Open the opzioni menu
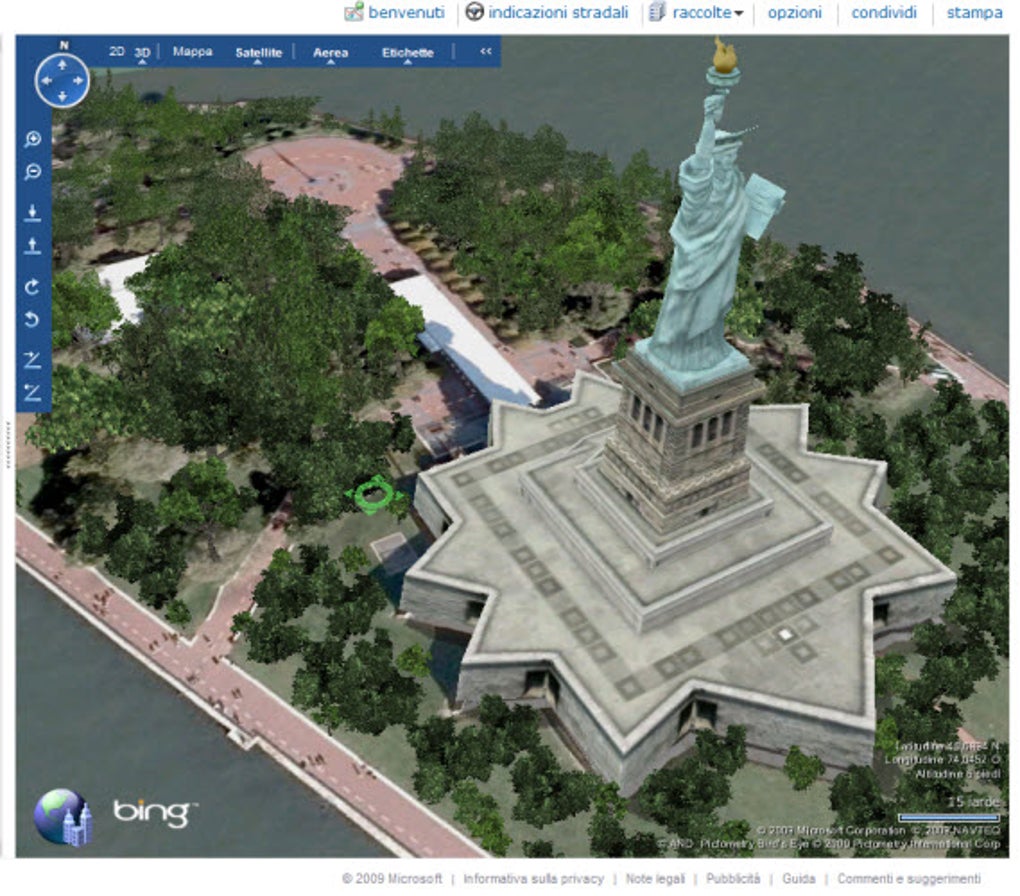The image size is (1020, 896). [x=794, y=12]
